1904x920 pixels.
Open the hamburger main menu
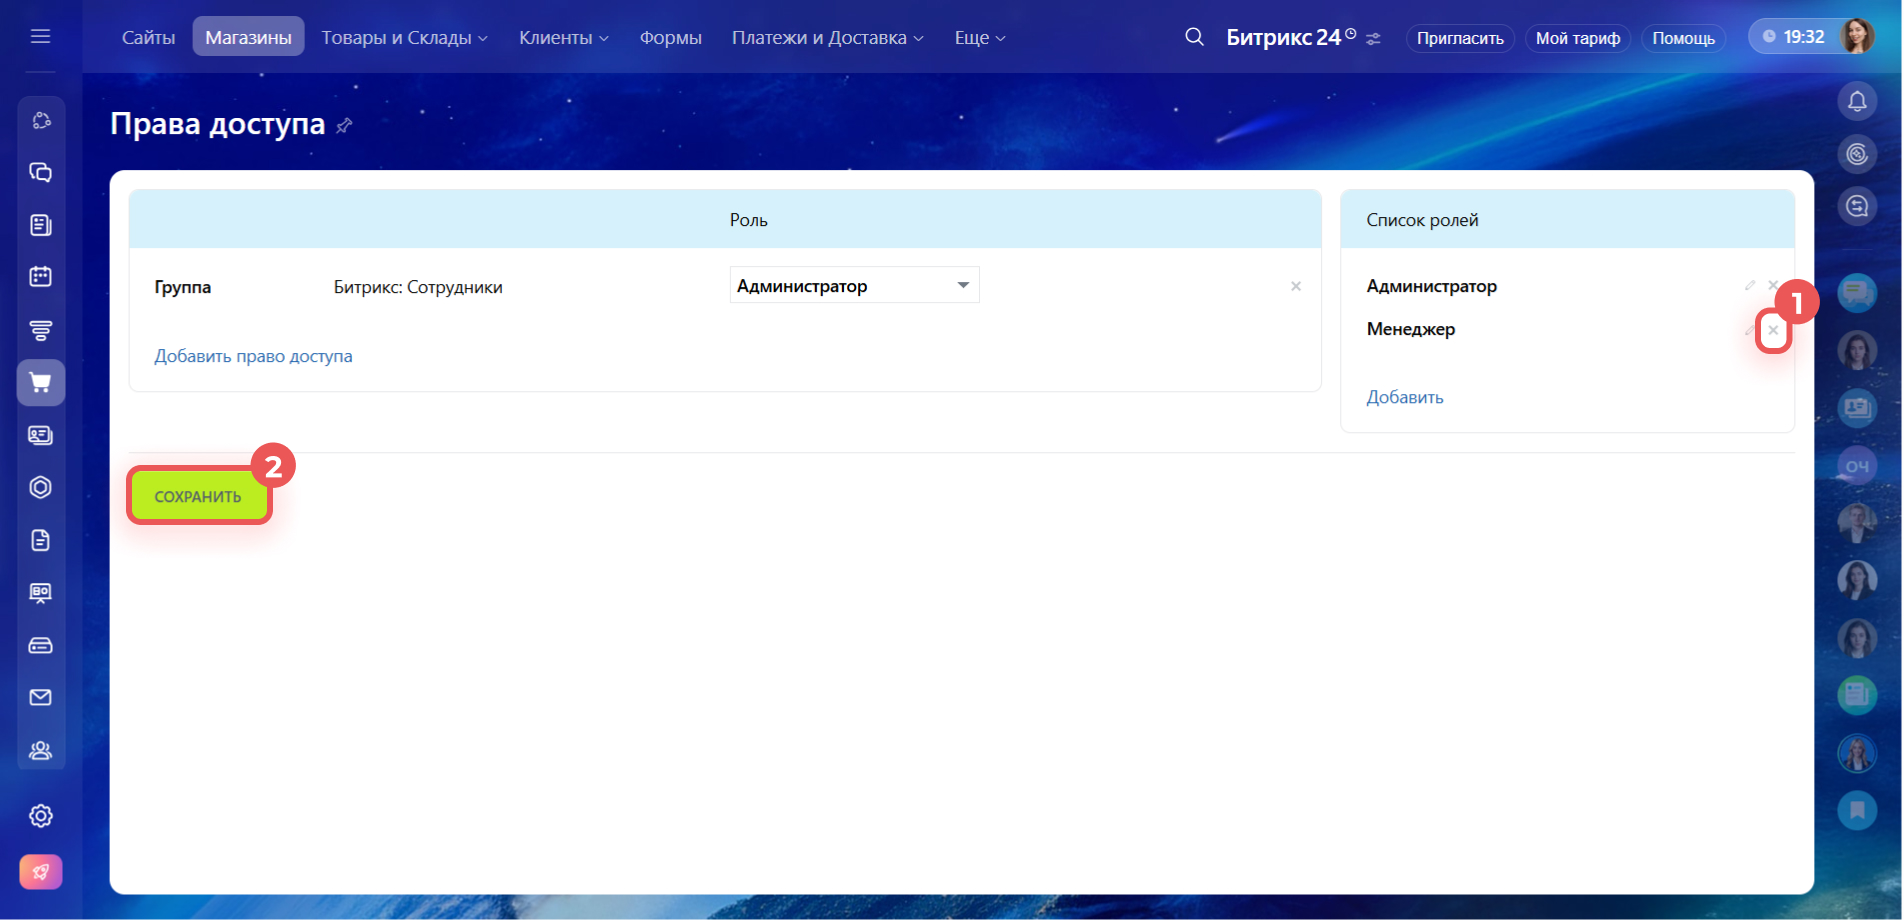40,37
